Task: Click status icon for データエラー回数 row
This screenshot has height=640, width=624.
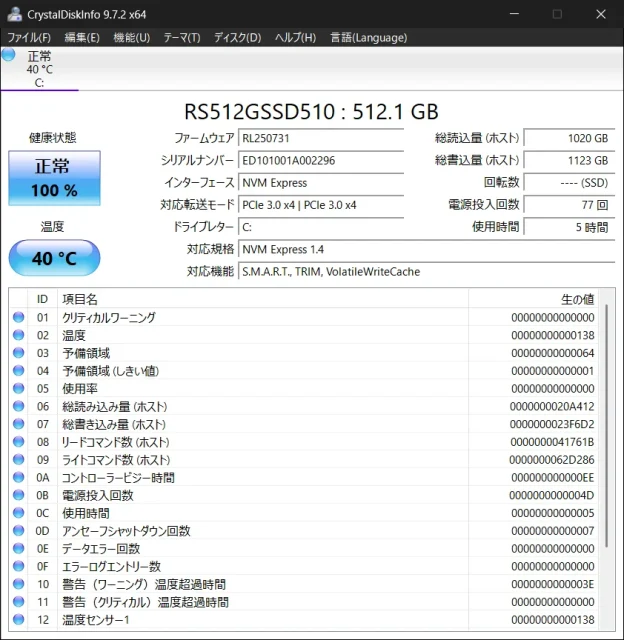Action: click(18, 549)
